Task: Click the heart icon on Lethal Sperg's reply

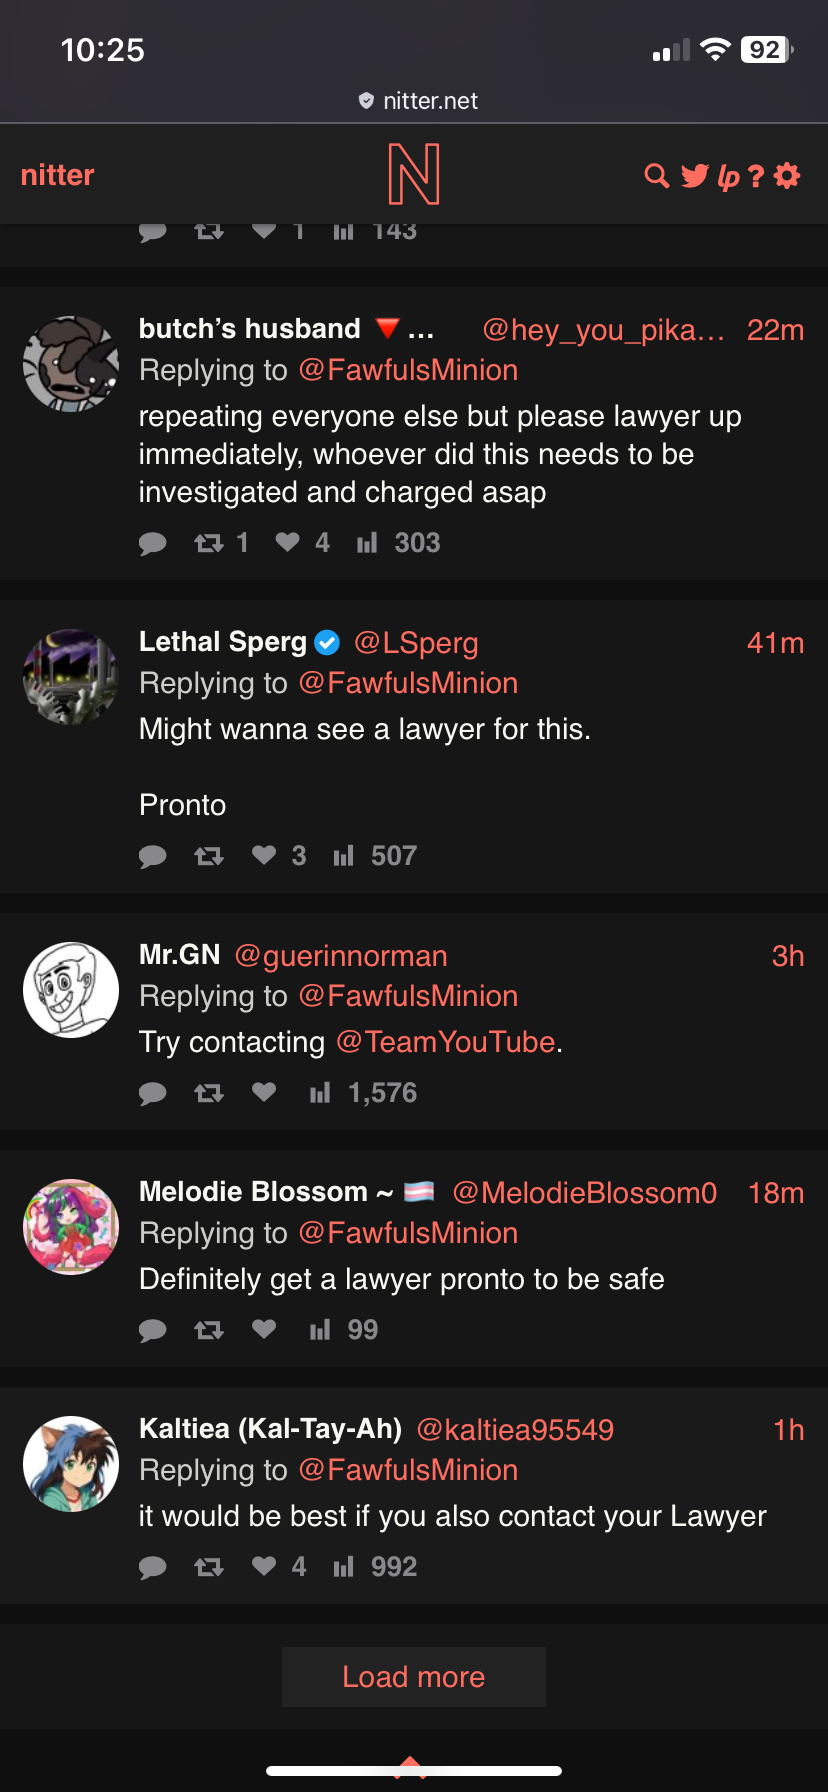Action: [264, 855]
